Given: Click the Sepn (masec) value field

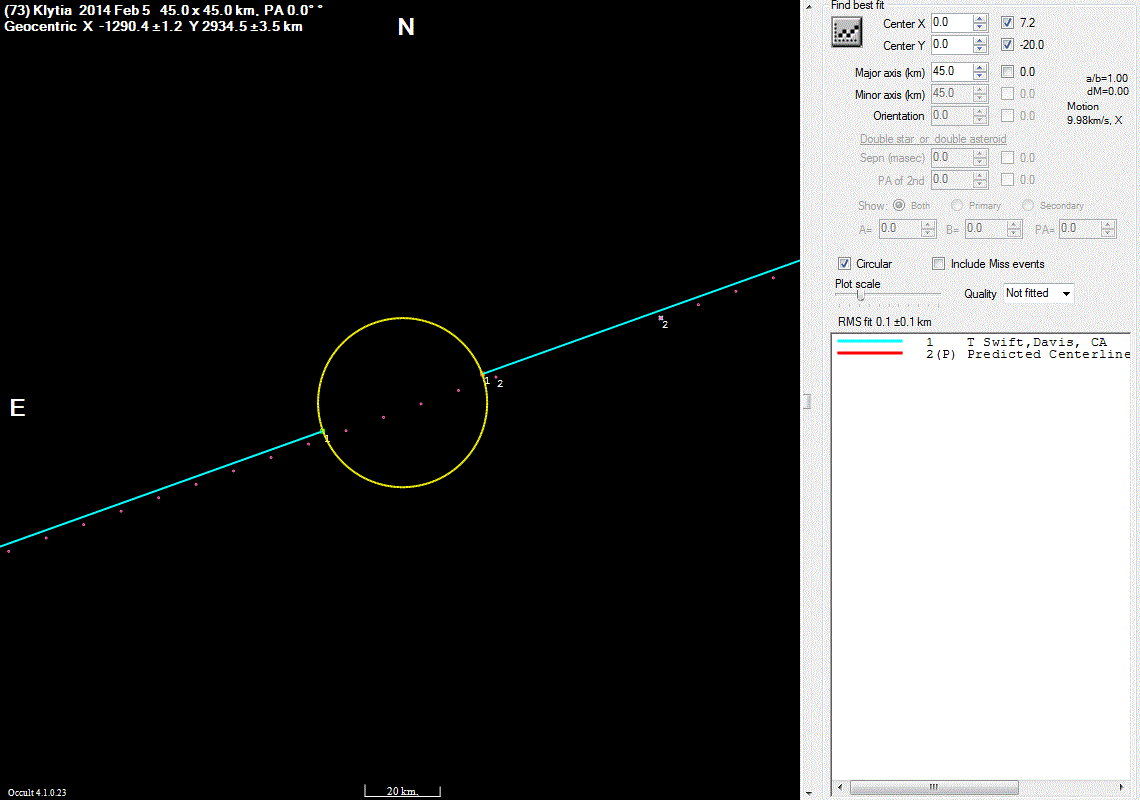Looking at the screenshot, I should (x=952, y=157).
